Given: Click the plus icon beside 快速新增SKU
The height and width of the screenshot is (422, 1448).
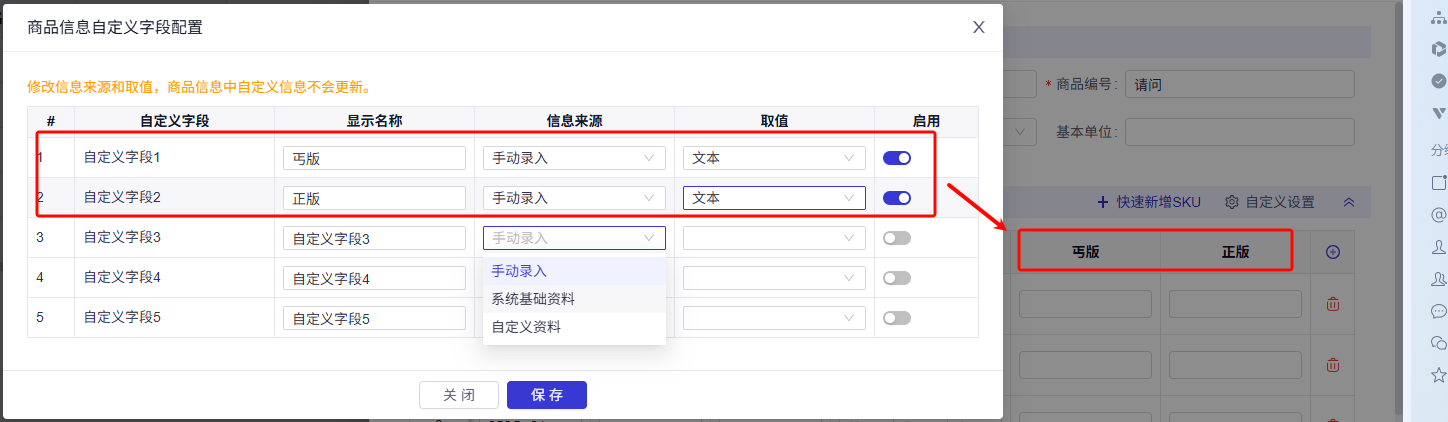Looking at the screenshot, I should click(1103, 202).
